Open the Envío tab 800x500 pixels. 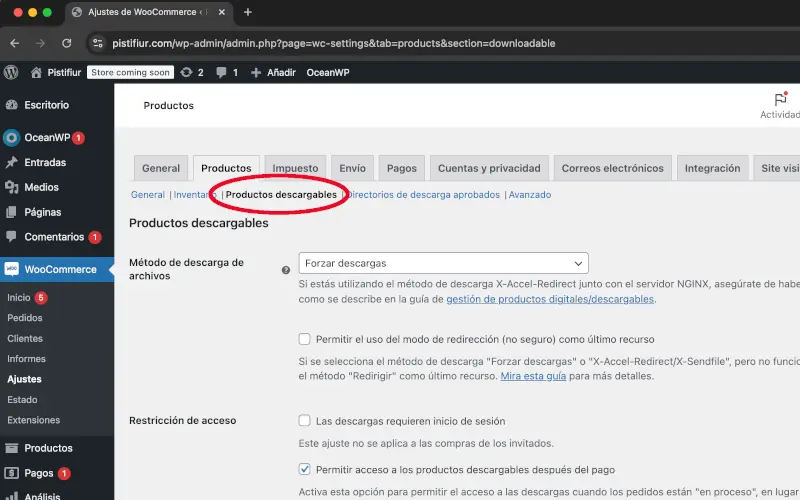click(x=353, y=168)
